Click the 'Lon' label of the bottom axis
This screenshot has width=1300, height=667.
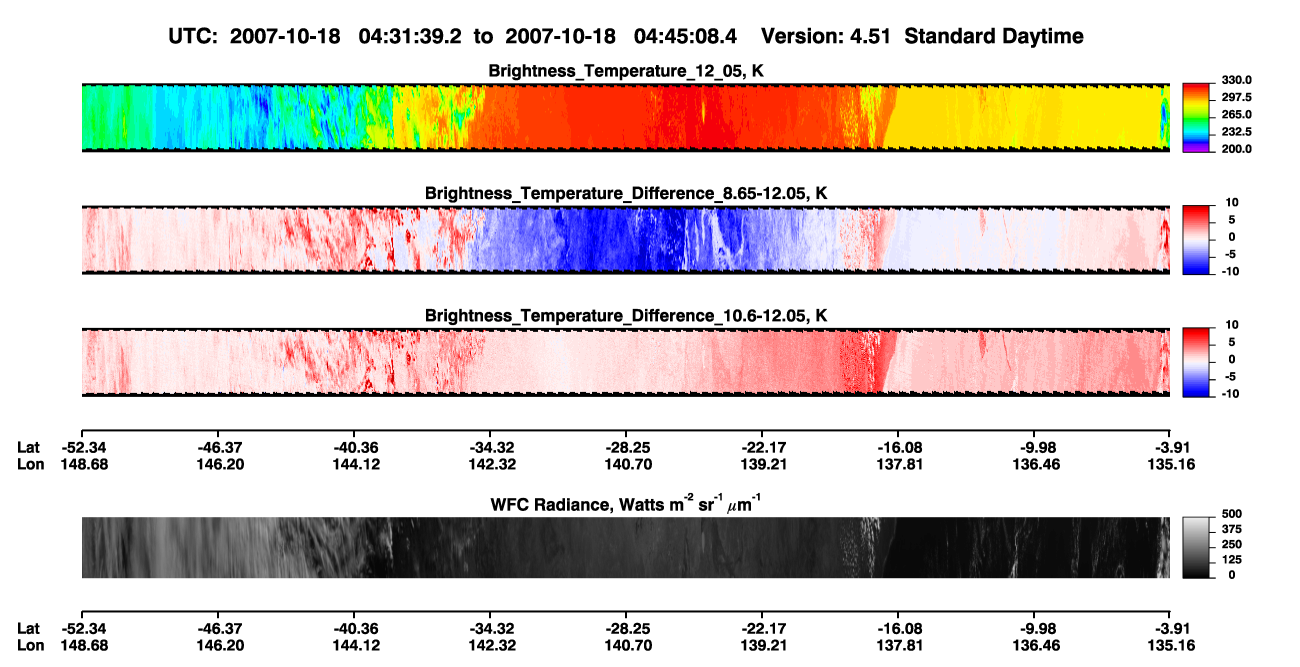pyautogui.click(x=30, y=645)
